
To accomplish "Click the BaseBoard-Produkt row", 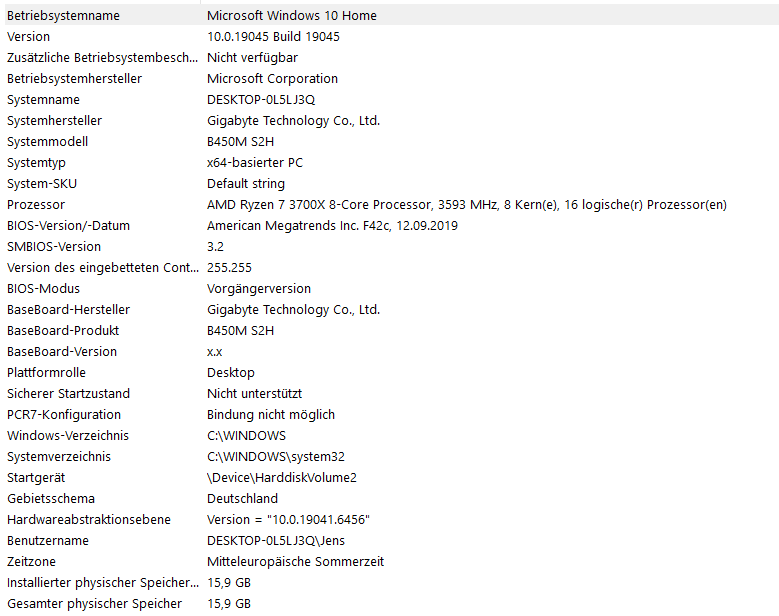I will pyautogui.click(x=391, y=331).
